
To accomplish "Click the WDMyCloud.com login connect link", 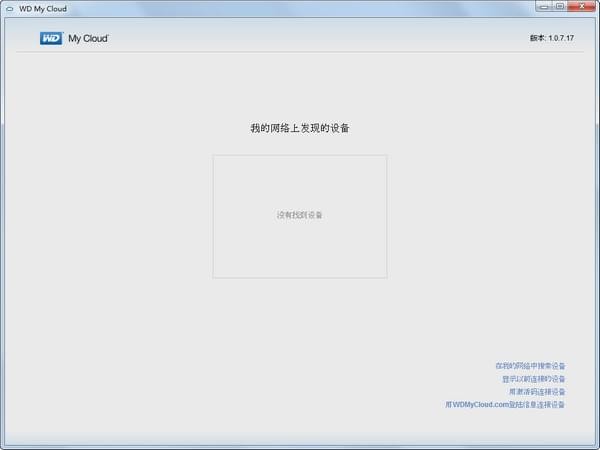I will 505,404.
